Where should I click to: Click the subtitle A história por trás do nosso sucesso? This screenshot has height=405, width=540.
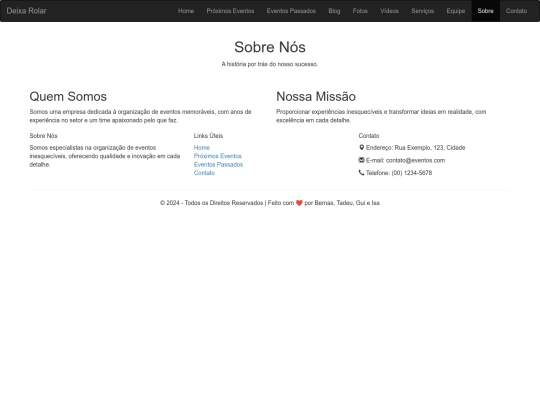point(270,64)
